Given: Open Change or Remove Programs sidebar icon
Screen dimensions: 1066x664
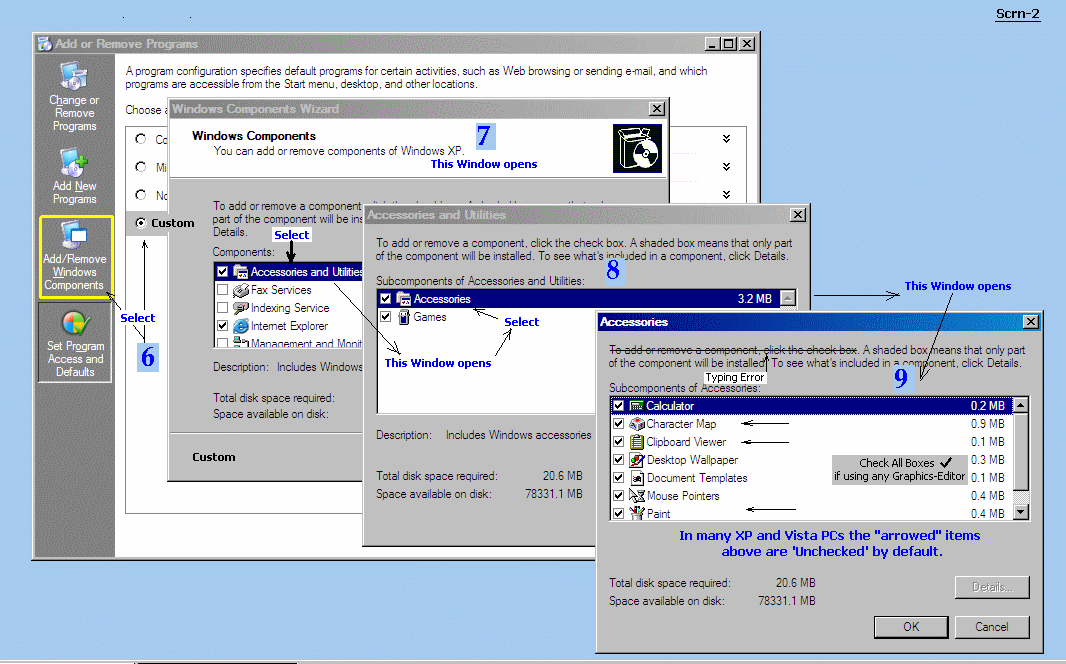Looking at the screenshot, I should (x=74, y=75).
